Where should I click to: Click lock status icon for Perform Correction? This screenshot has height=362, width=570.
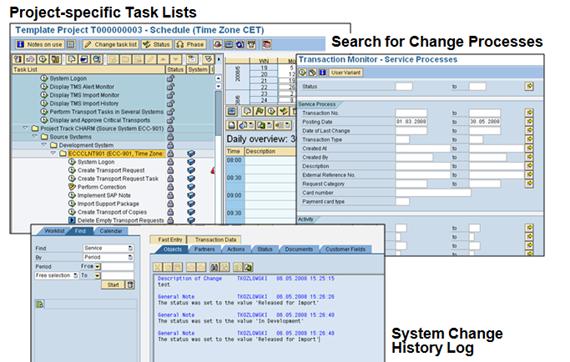[170, 187]
